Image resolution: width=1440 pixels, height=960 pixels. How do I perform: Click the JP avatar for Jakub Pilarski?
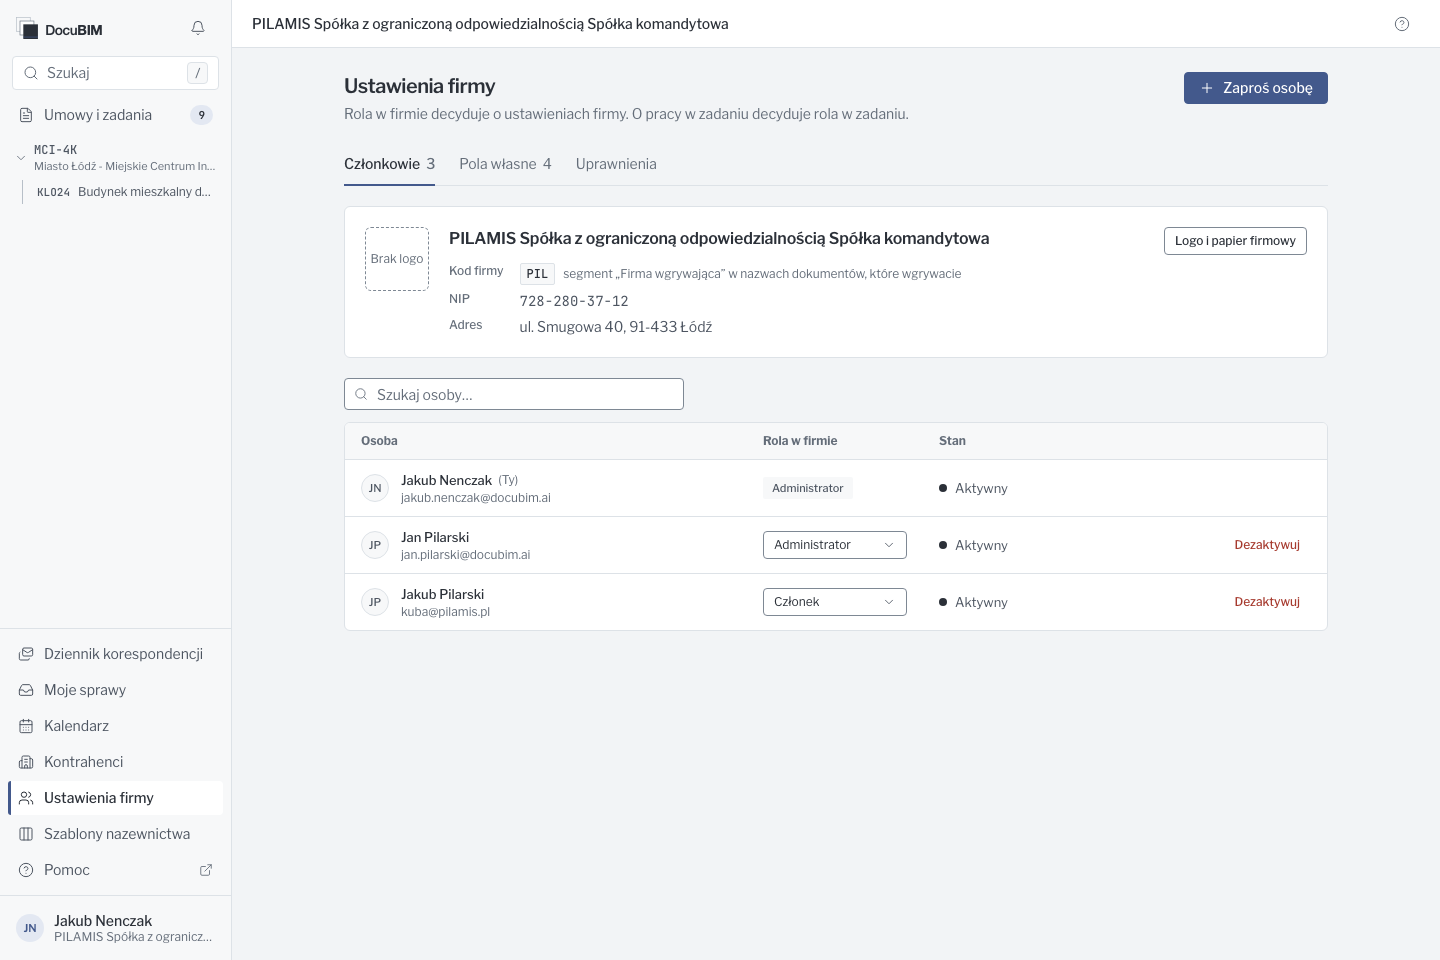pyautogui.click(x=375, y=602)
